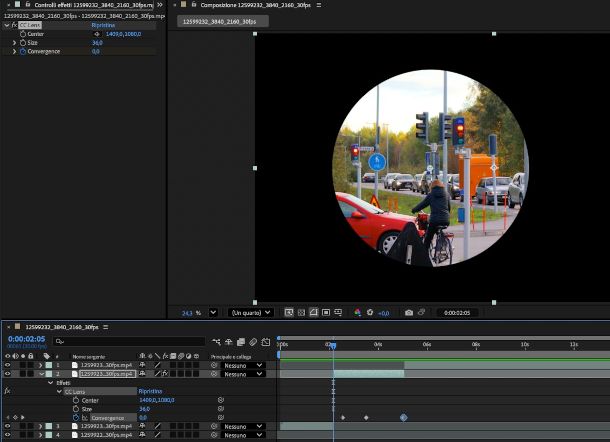610x442 pixels.
Task: Toggle mask and shape path visibility
Action: [314, 312]
